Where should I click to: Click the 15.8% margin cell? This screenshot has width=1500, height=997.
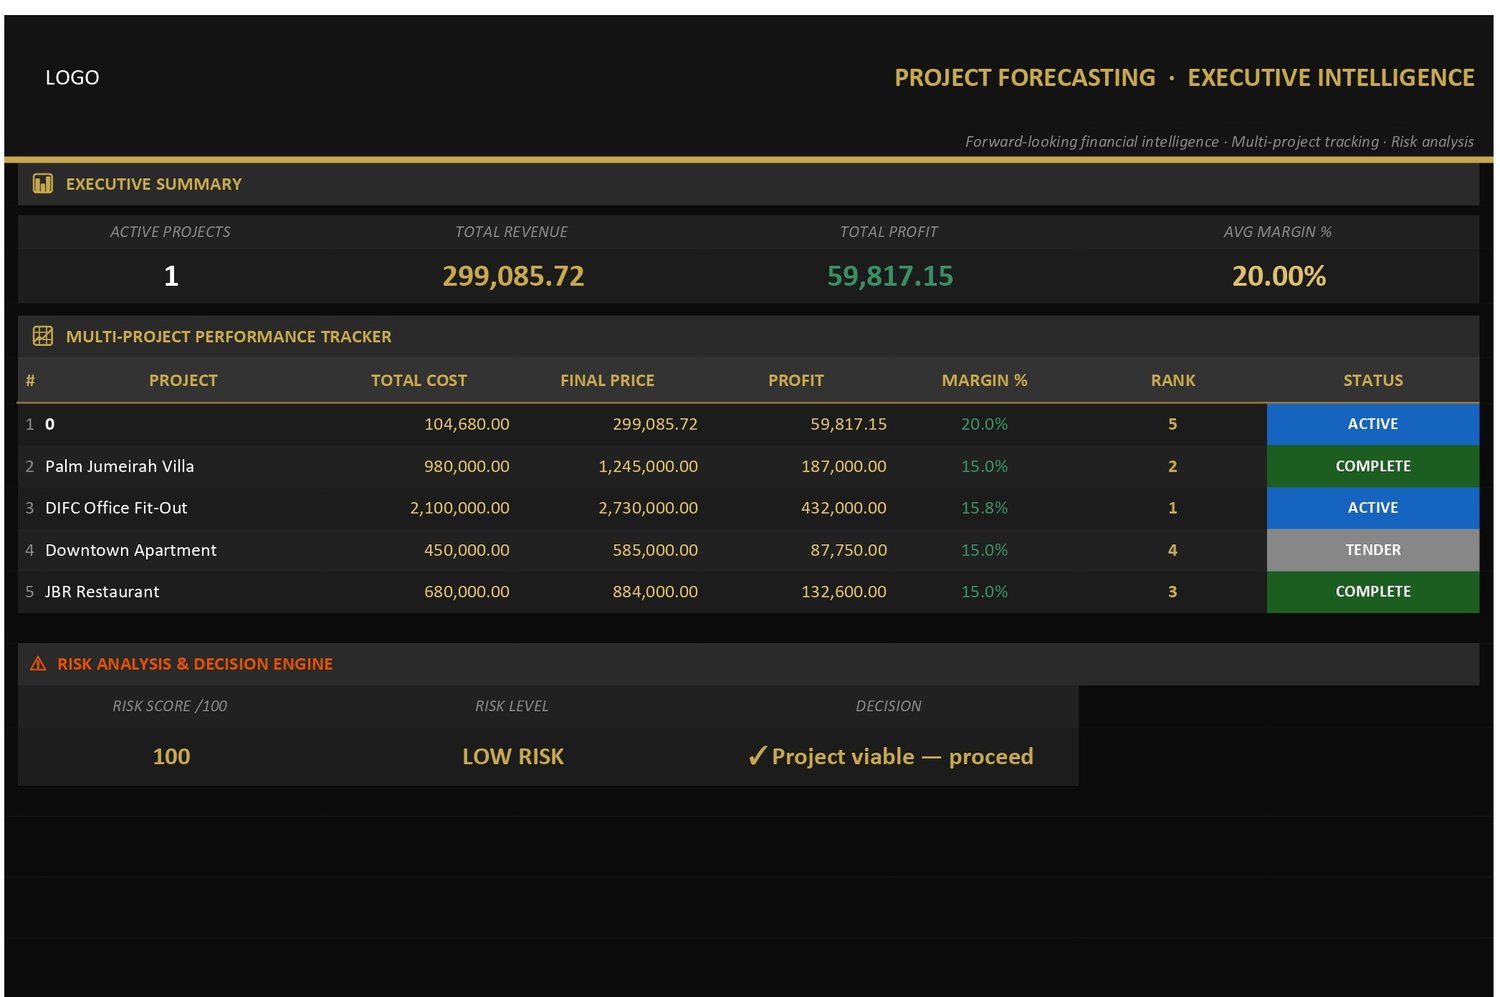coord(984,508)
